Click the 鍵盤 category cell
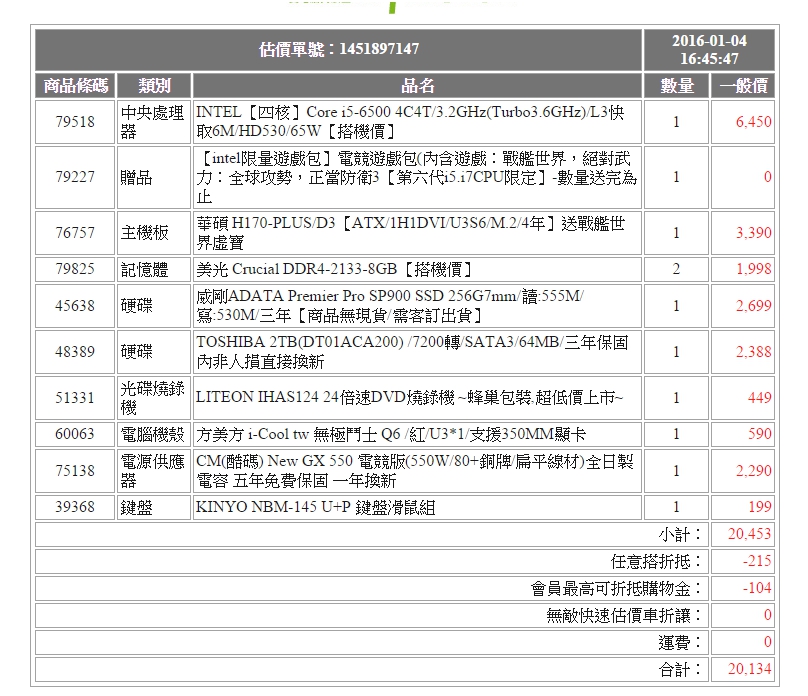 [x=154, y=507]
